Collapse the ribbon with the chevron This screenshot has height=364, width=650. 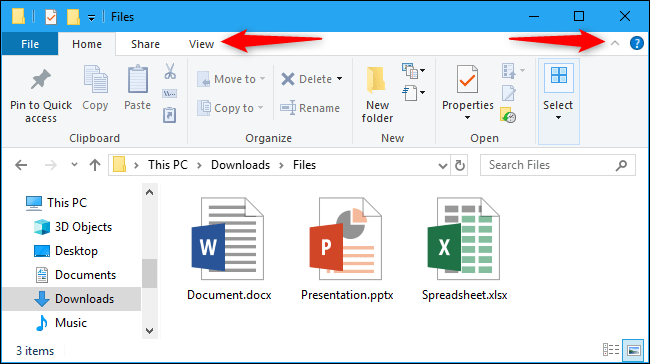[x=615, y=43]
